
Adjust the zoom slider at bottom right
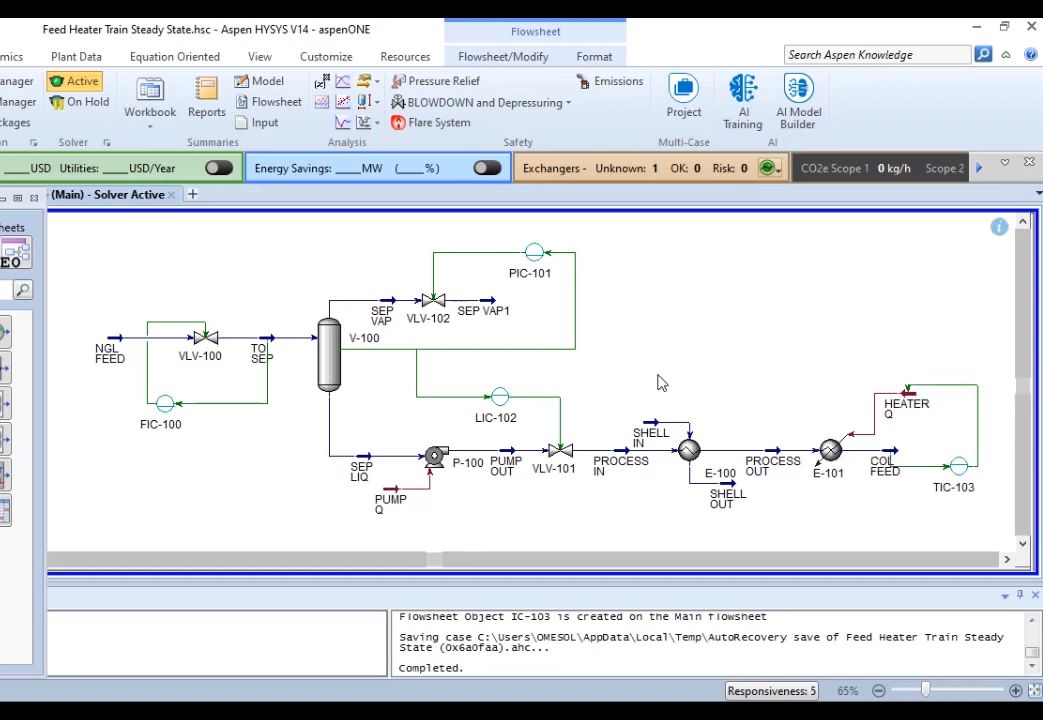tap(925, 690)
